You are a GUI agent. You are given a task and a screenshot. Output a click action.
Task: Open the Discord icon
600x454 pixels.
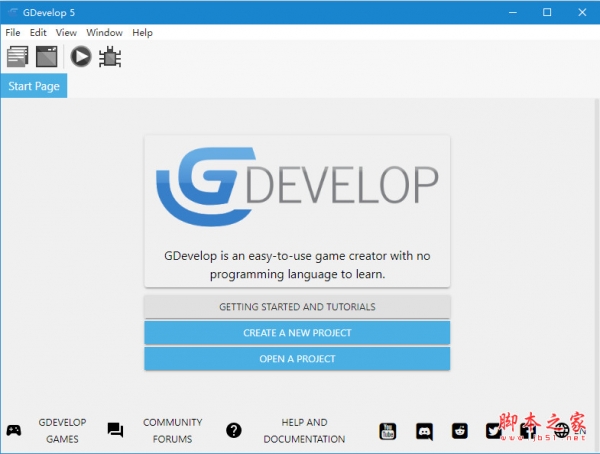[424, 431]
